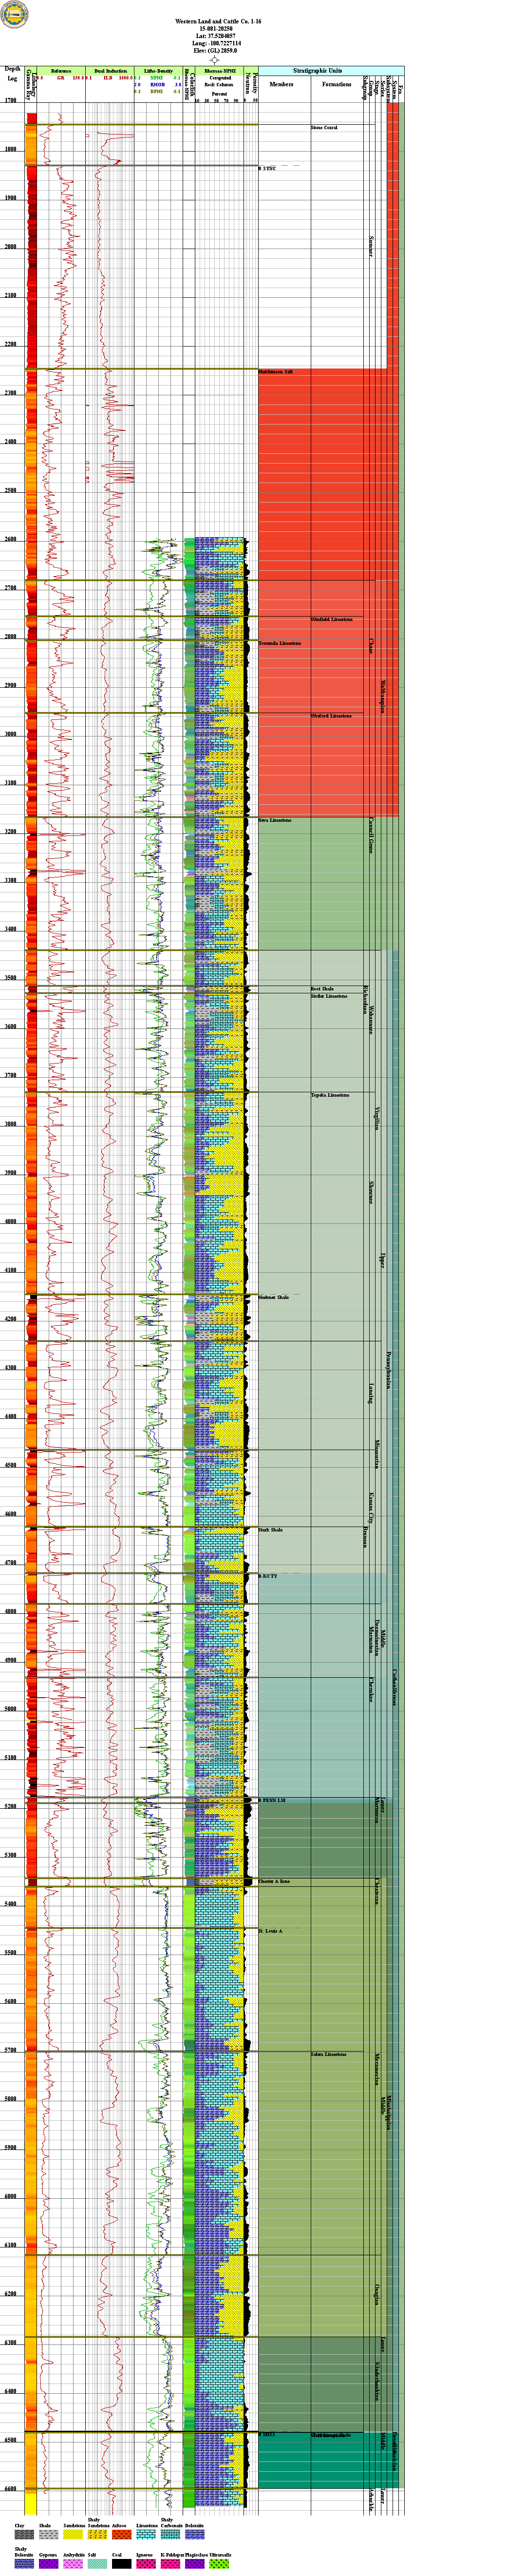Click the 'Wreford Limestone' formation label
The width and height of the screenshot is (526, 2576).
[331, 716]
